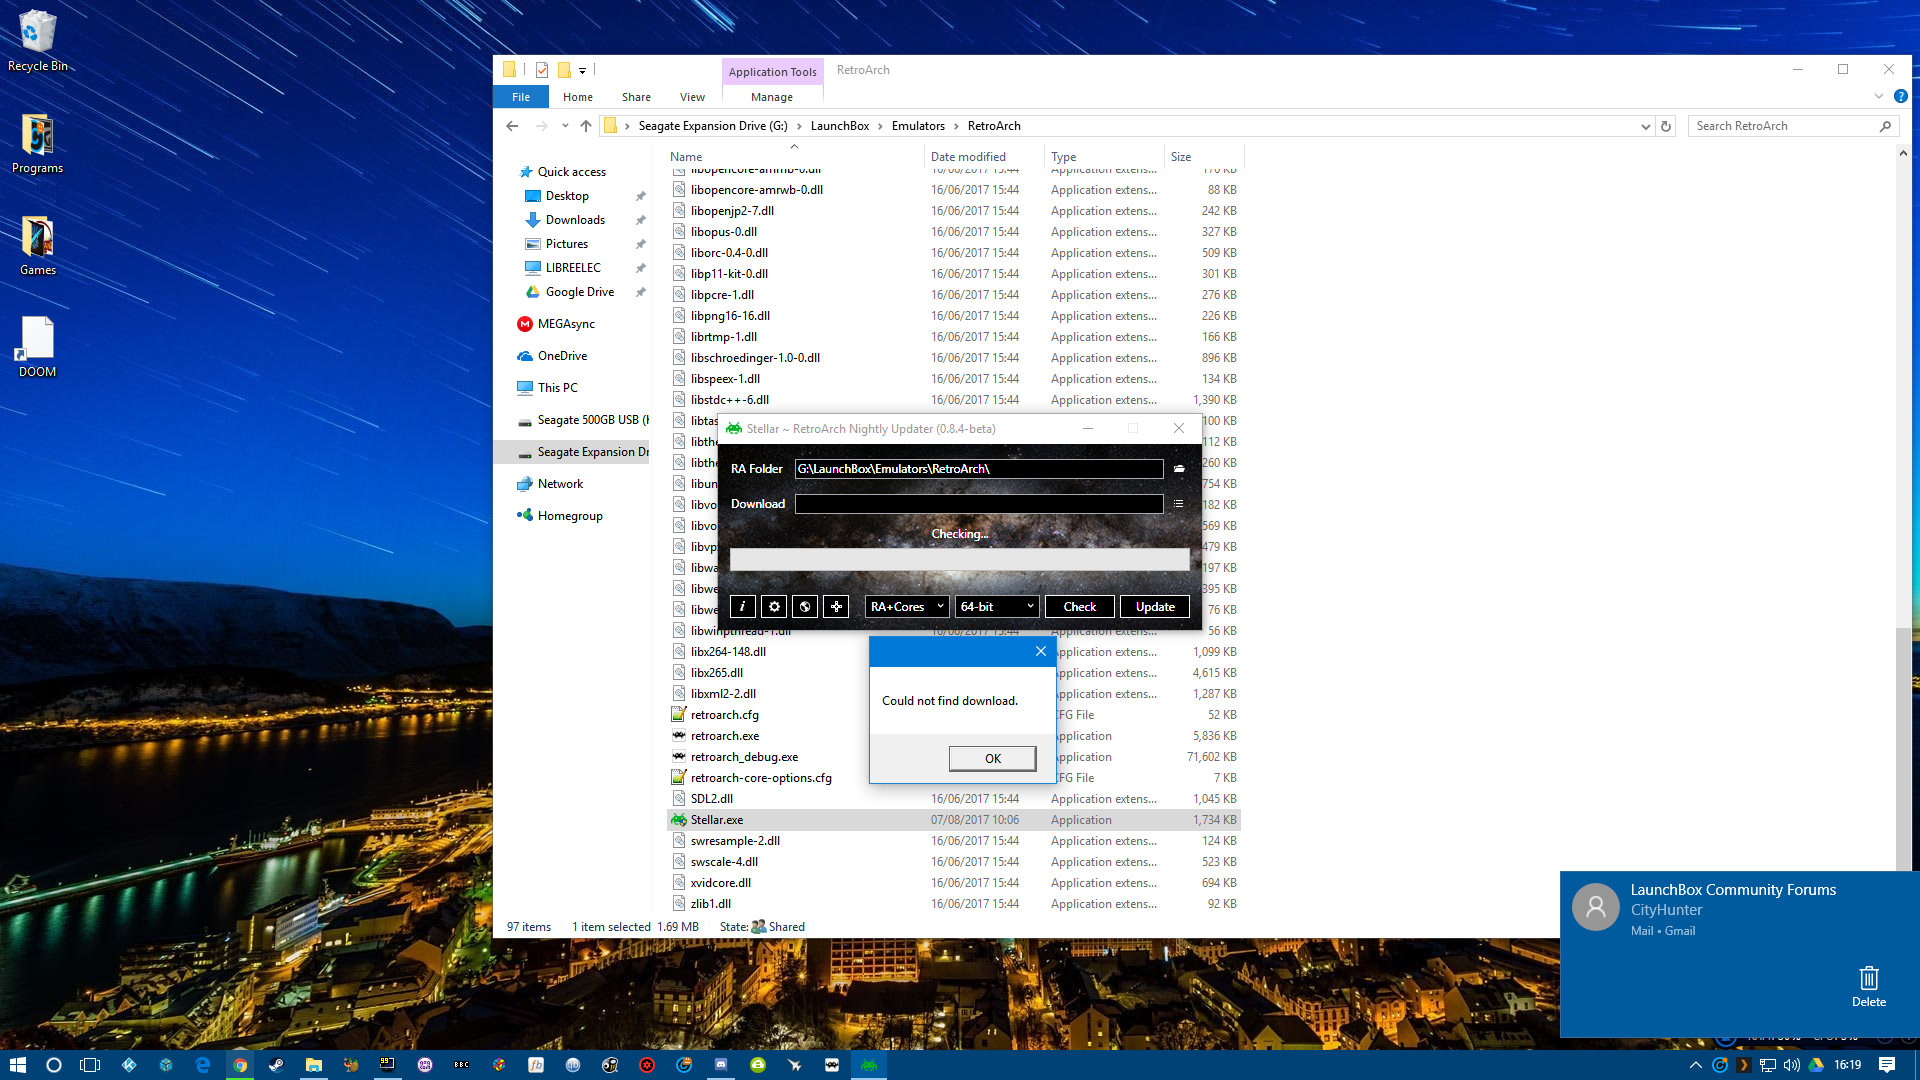The image size is (1920, 1080).
Task: Open the 64-bit architecture dropdown
Action: point(997,606)
